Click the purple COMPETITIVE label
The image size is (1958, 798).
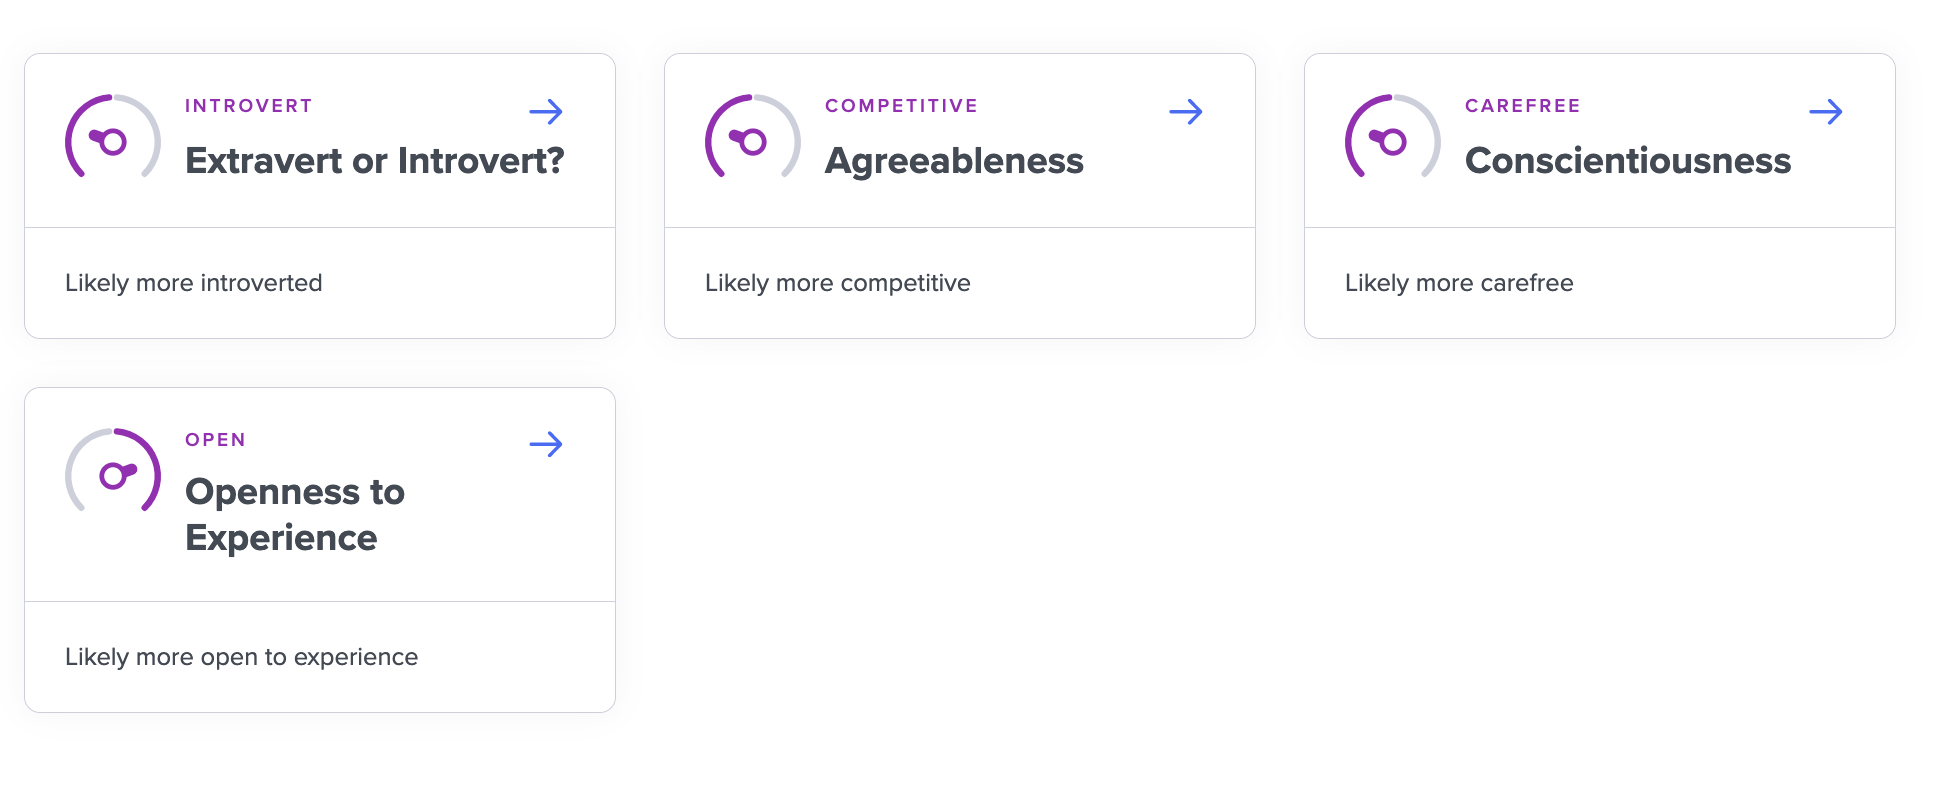click(901, 106)
